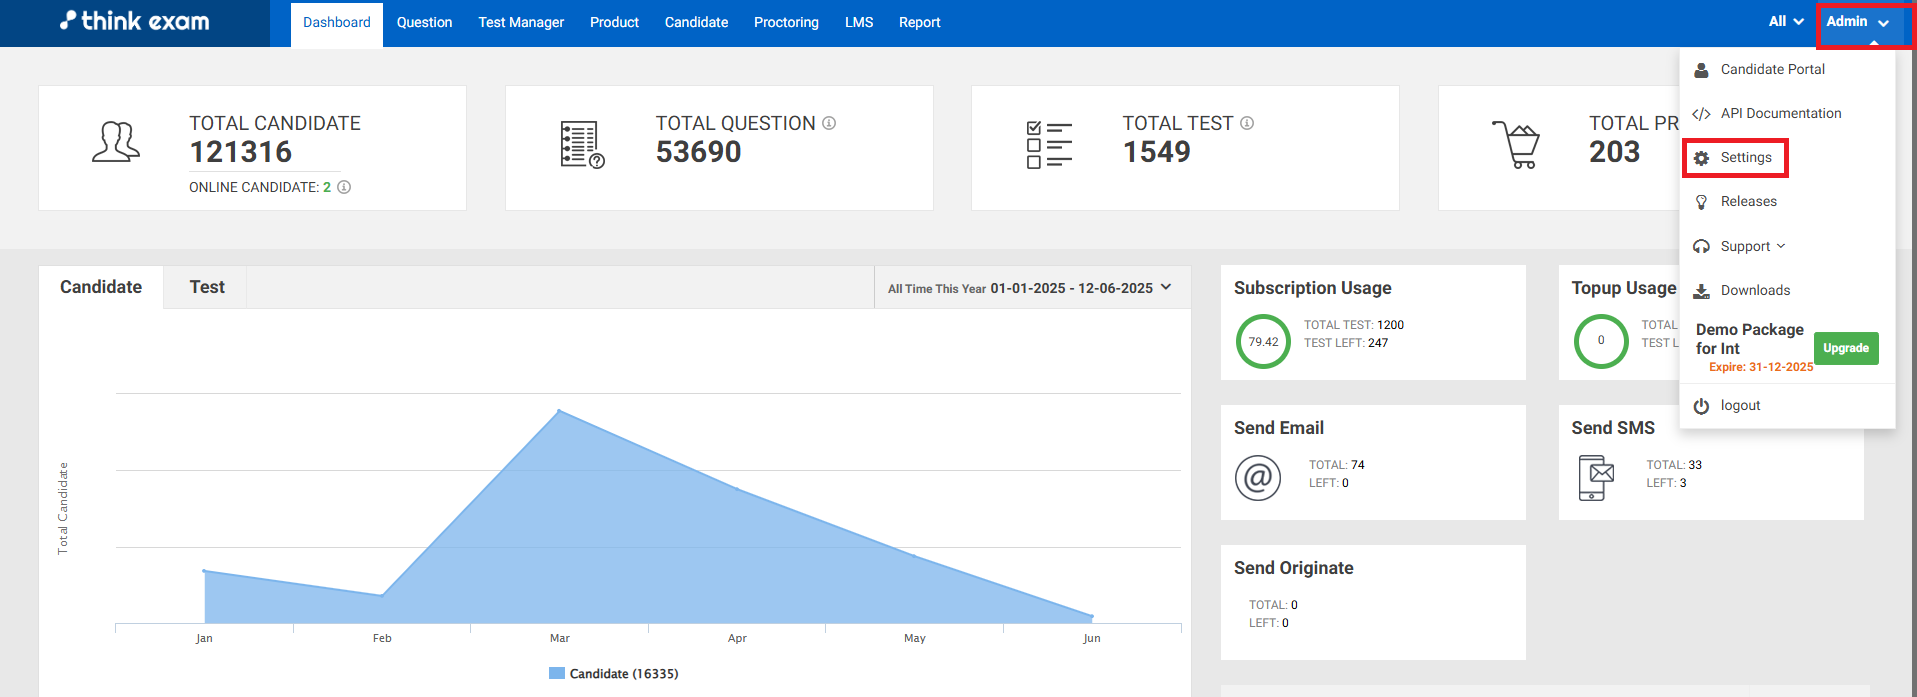Expand the date range selector chevron
The height and width of the screenshot is (697, 1917).
pos(1166,287)
